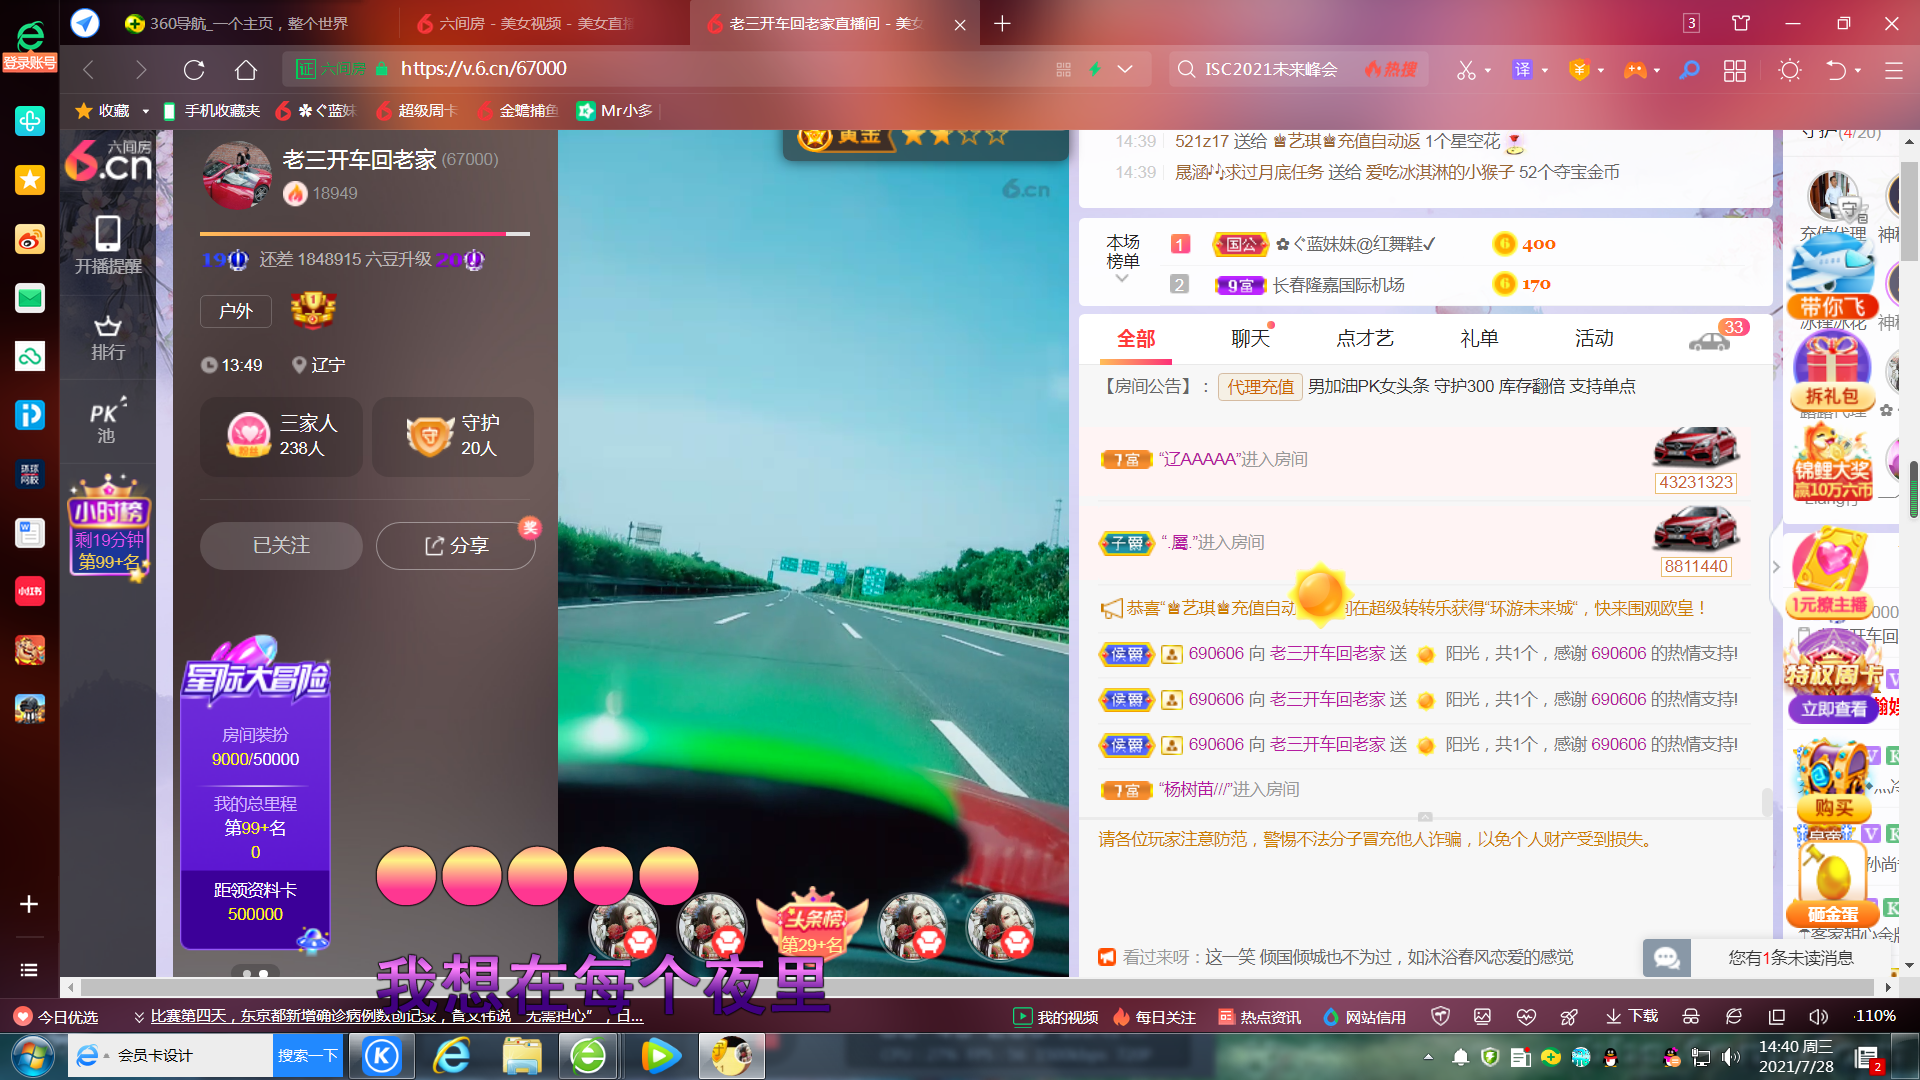This screenshot has height=1080, width=1920.
Task: Expand the right sidebar collapse arrow
Action: click(x=1776, y=566)
